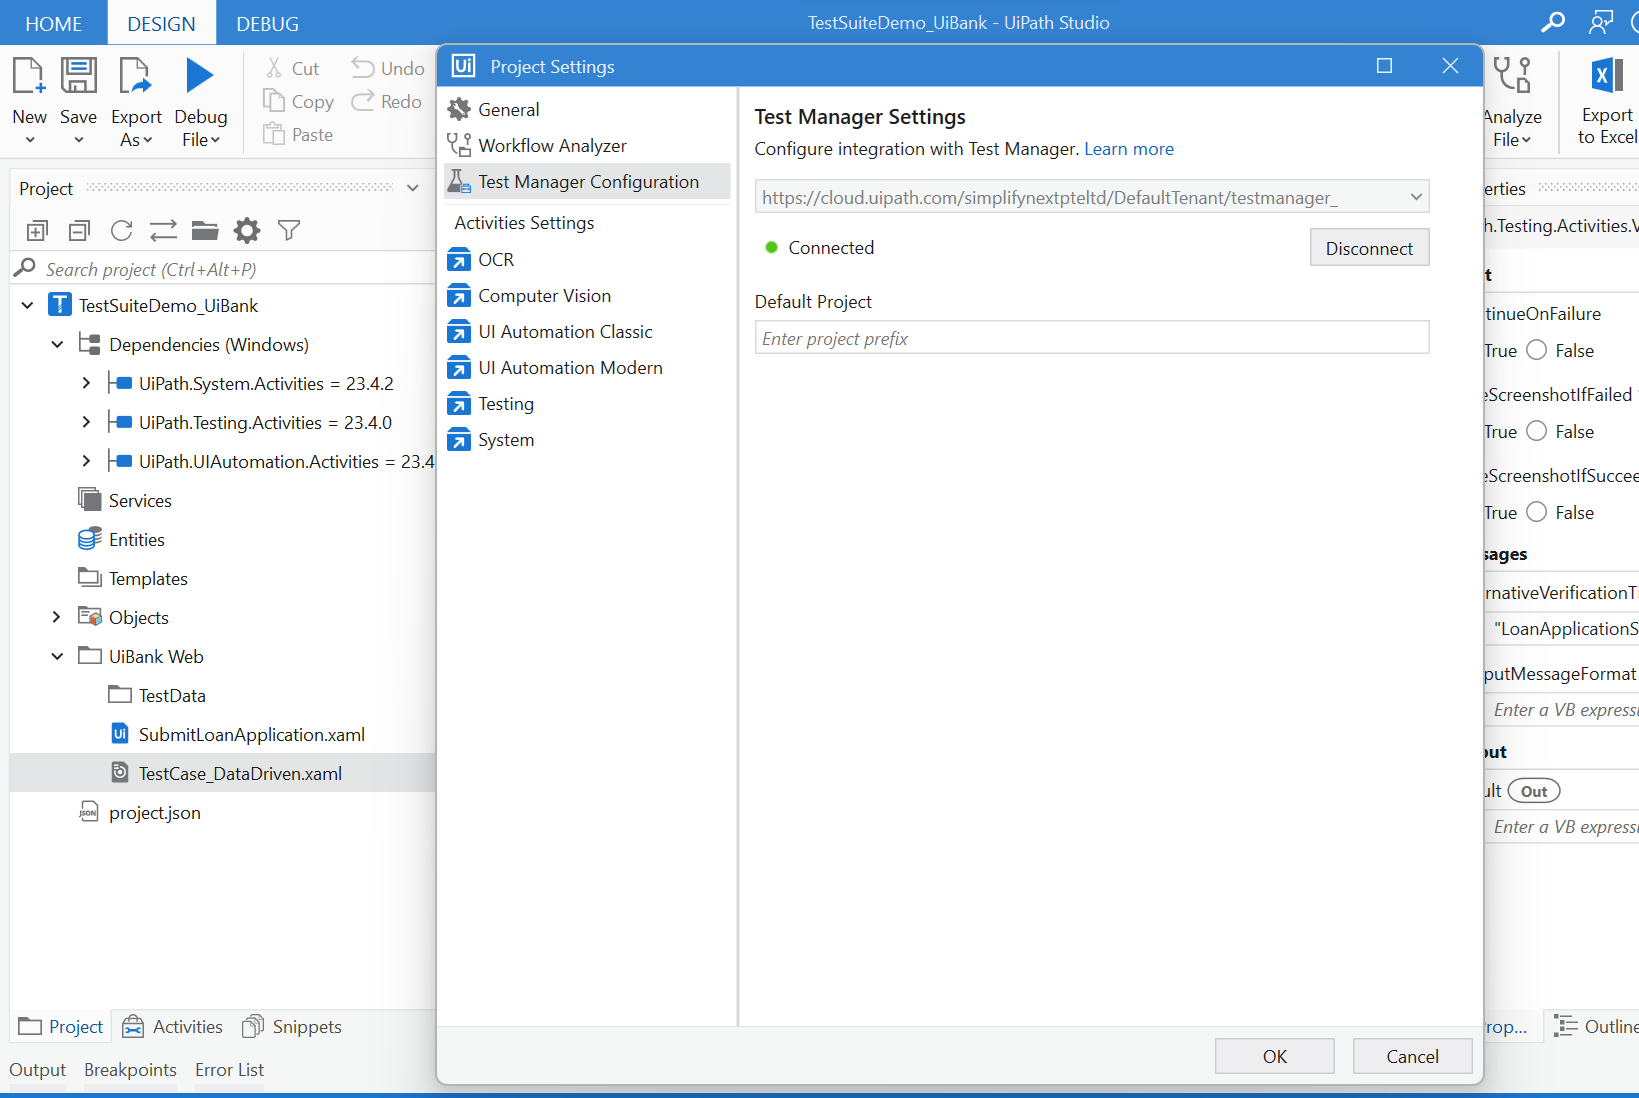The image size is (1639, 1098).
Task: Click the filter funnel icon in Project panel
Action: point(289,231)
